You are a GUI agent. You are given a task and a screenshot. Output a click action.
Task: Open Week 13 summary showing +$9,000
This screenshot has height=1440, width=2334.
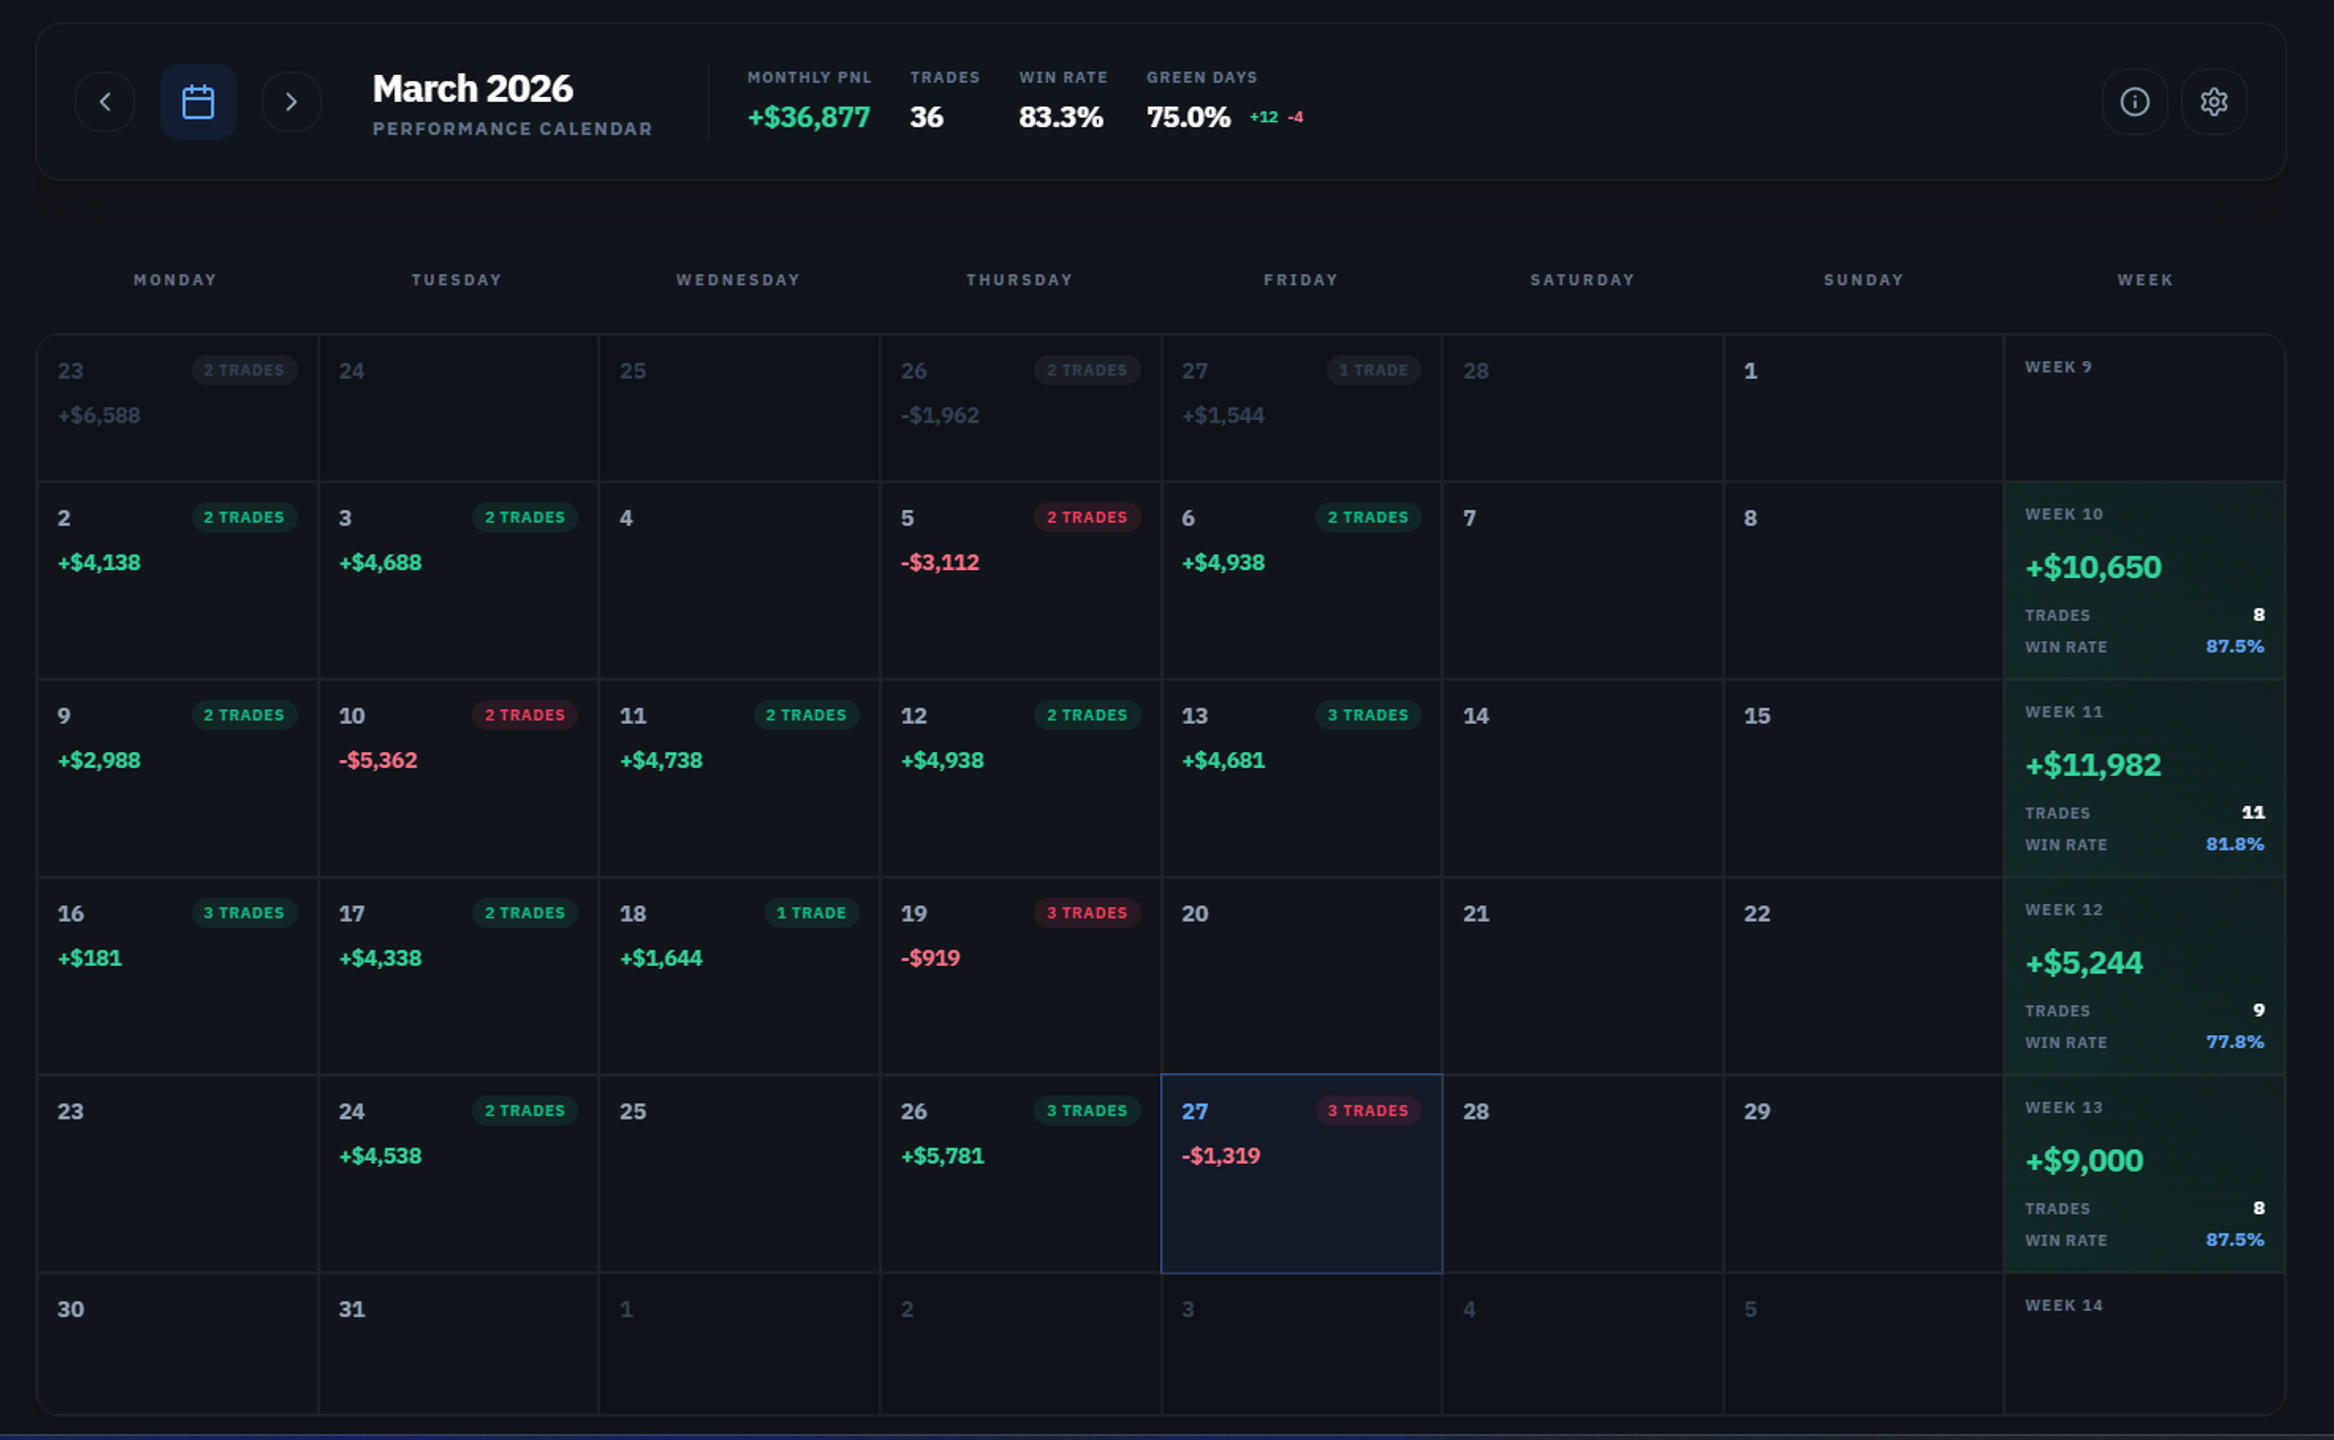pyautogui.click(x=2144, y=1173)
